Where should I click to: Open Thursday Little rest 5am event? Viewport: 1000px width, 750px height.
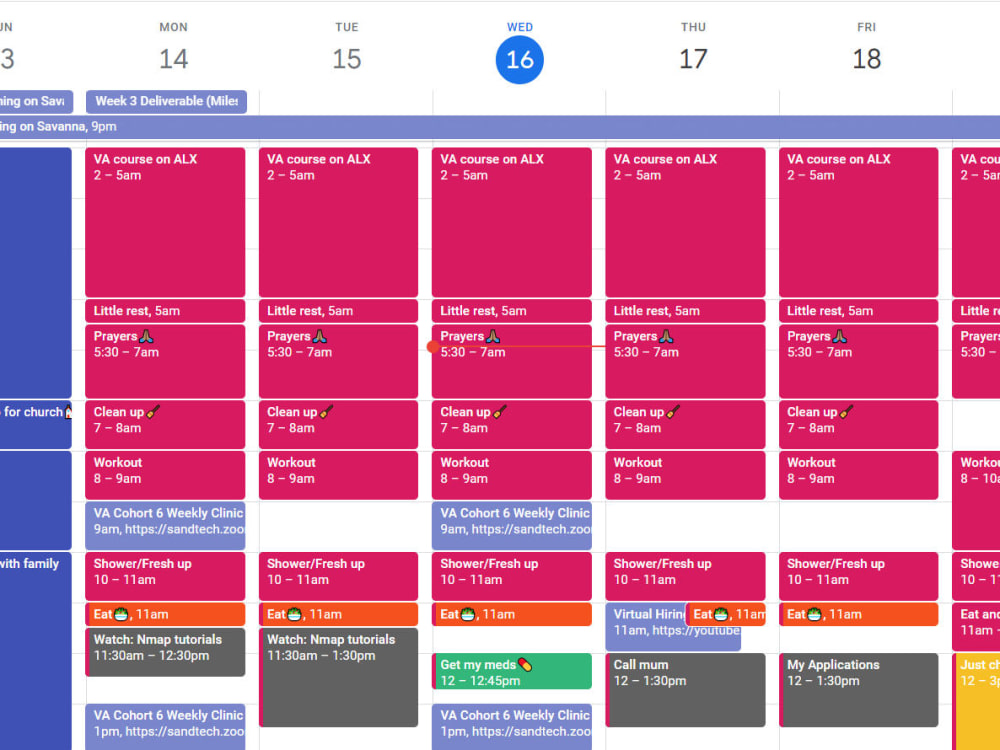685,311
